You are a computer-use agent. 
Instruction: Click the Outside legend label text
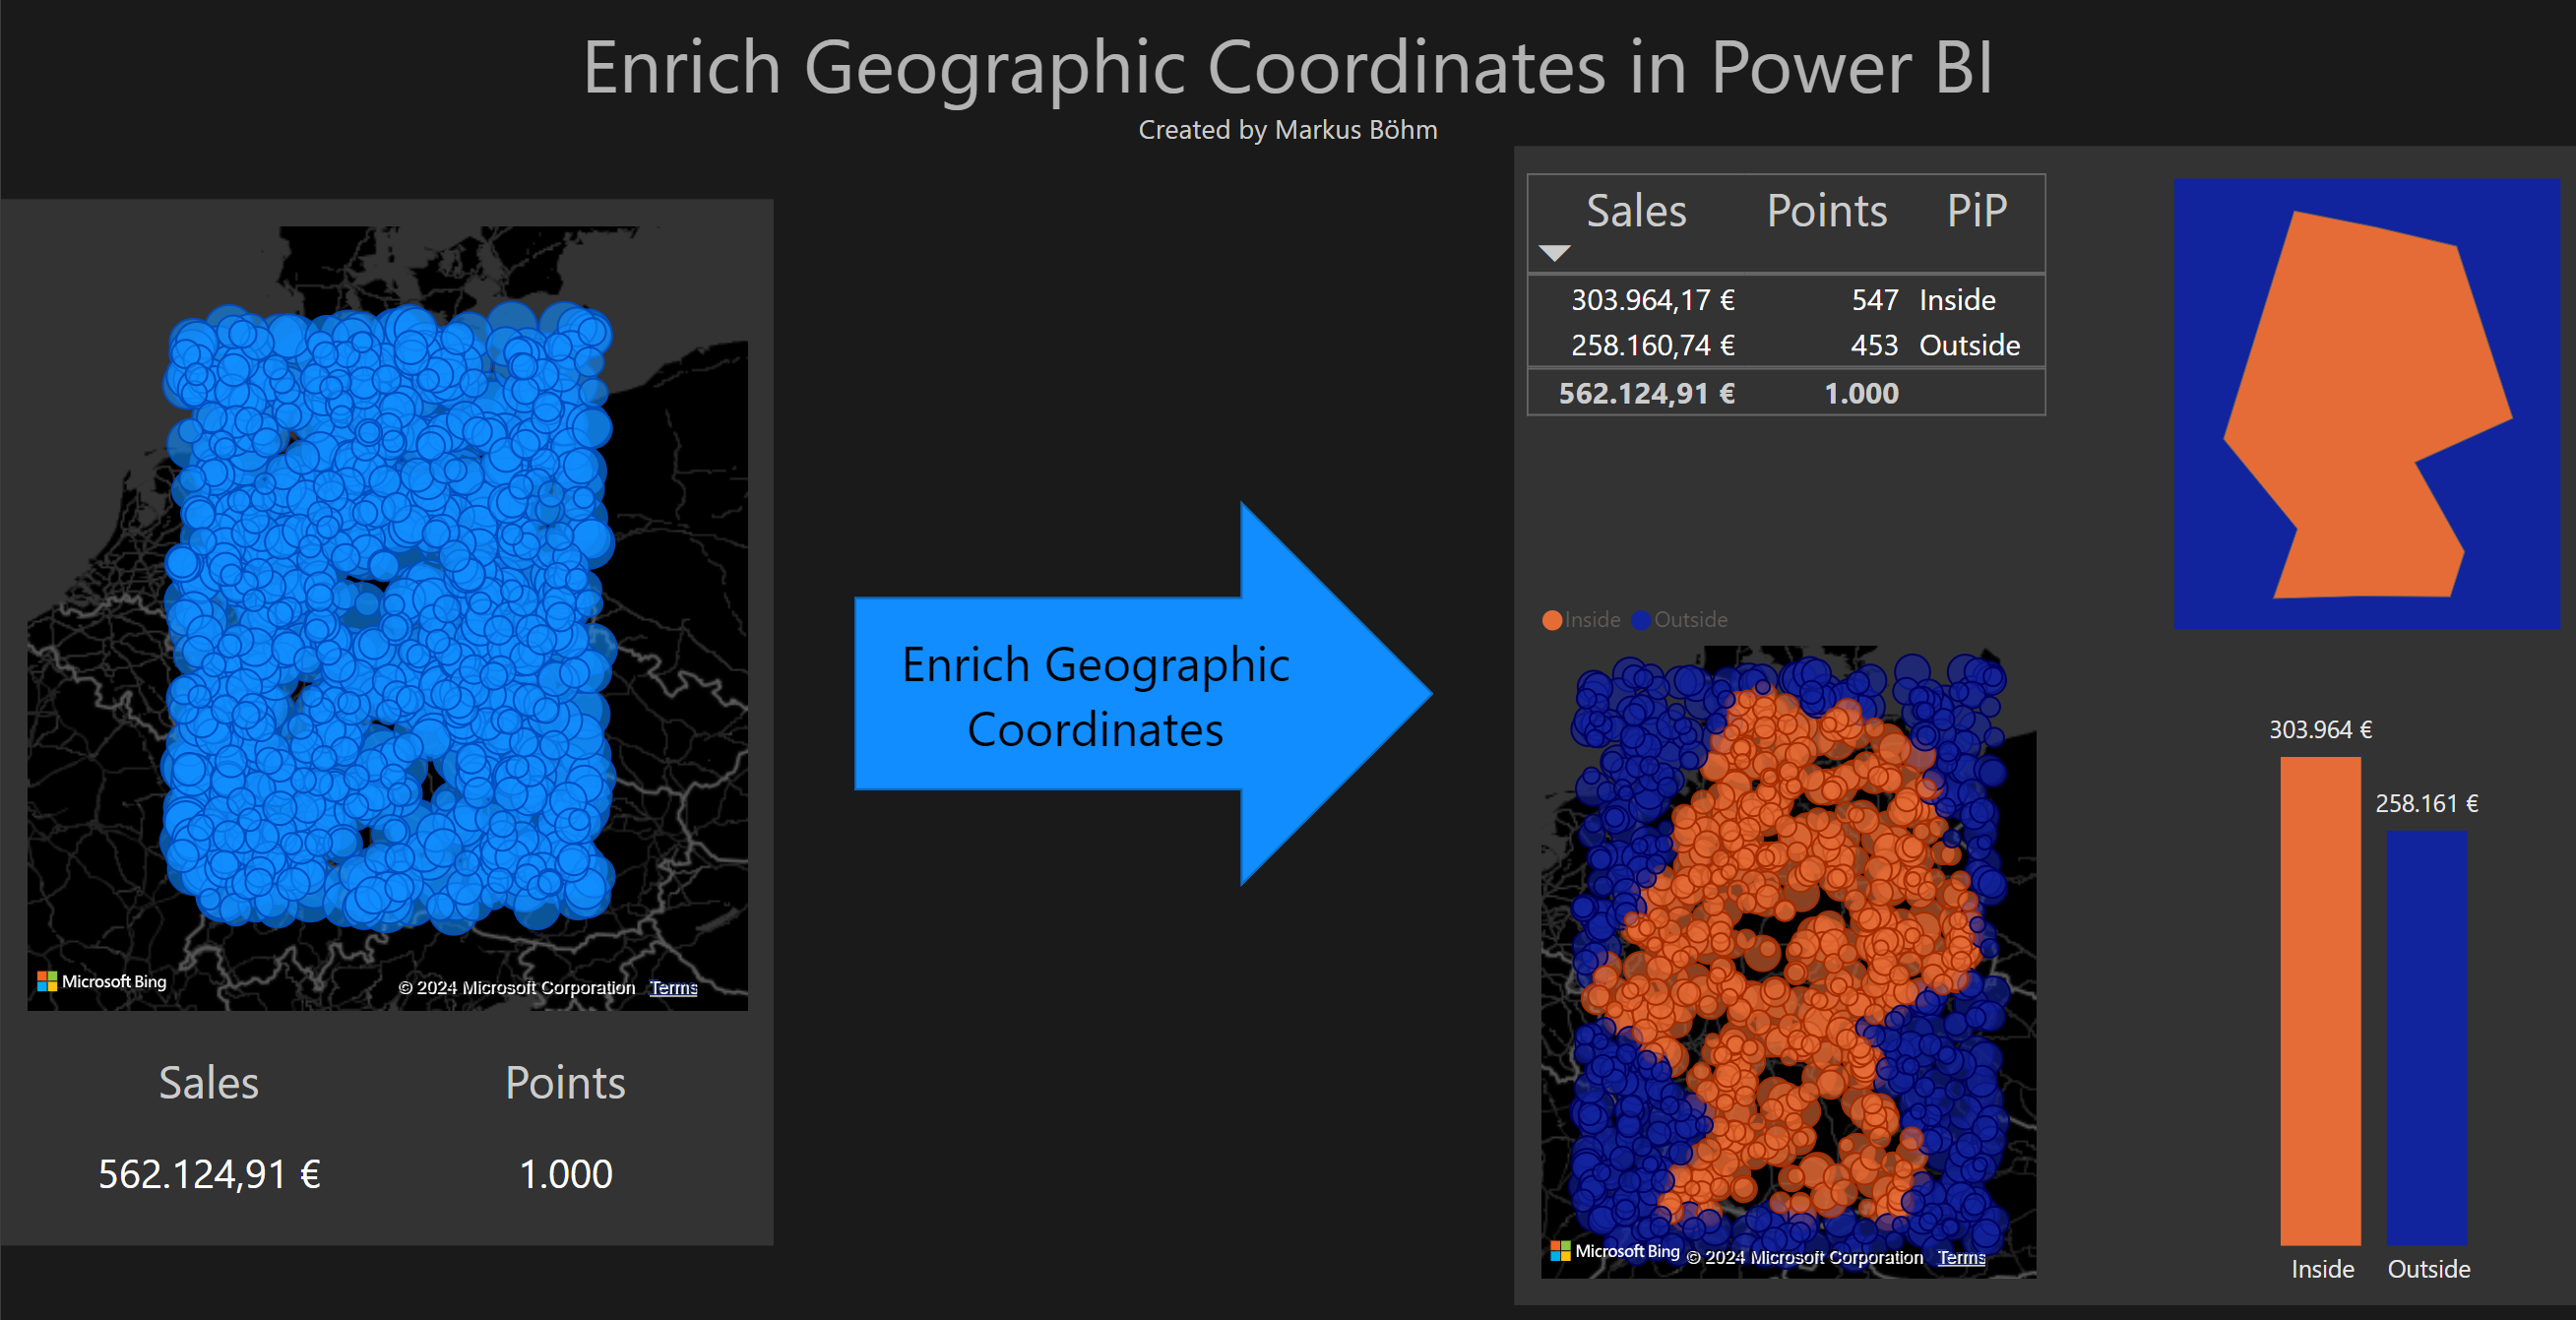1690,620
